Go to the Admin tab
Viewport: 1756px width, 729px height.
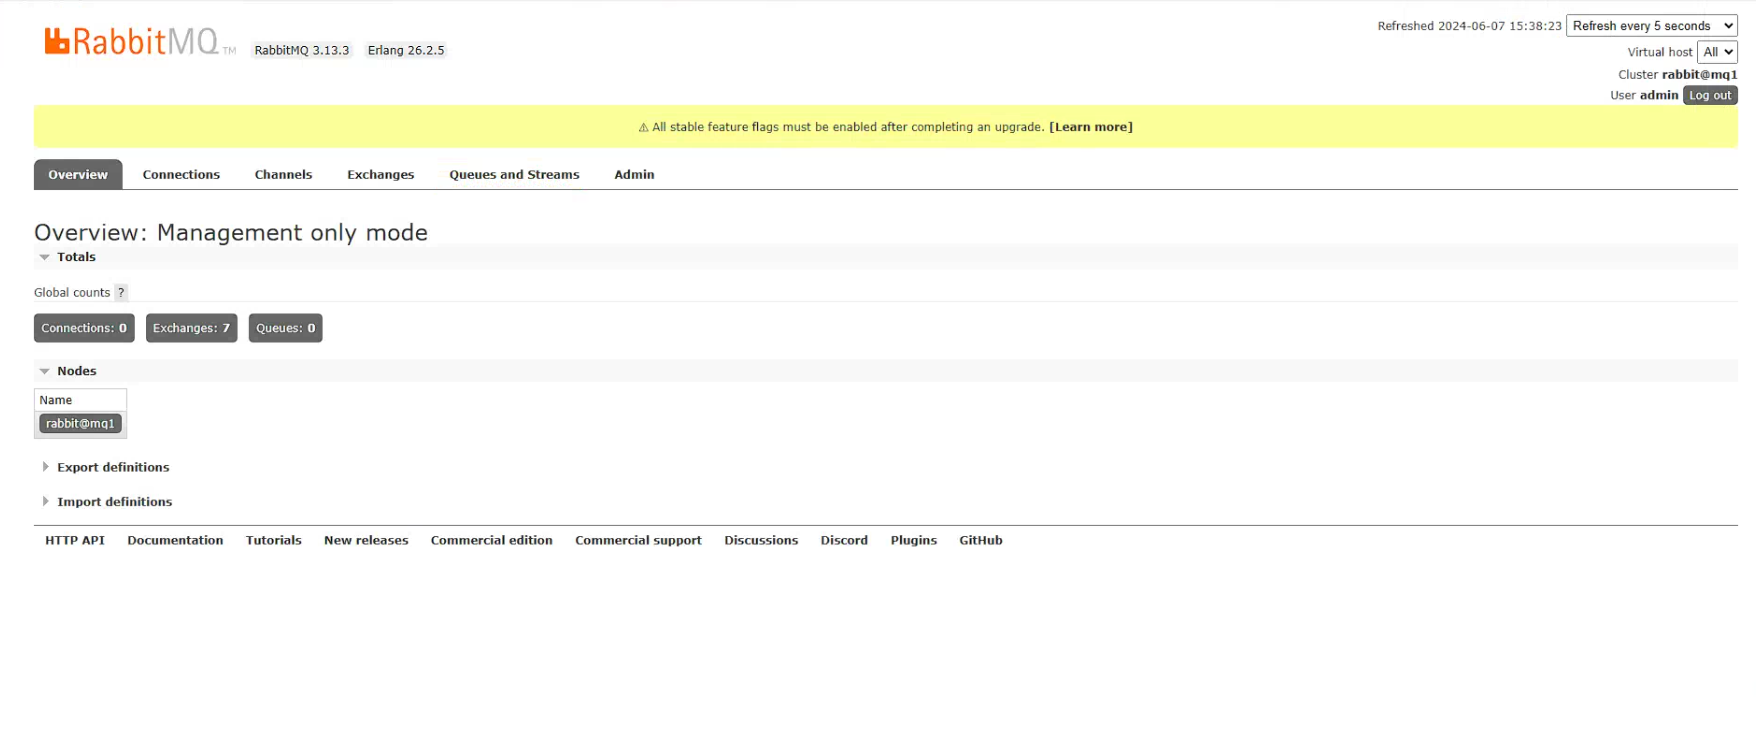634,174
